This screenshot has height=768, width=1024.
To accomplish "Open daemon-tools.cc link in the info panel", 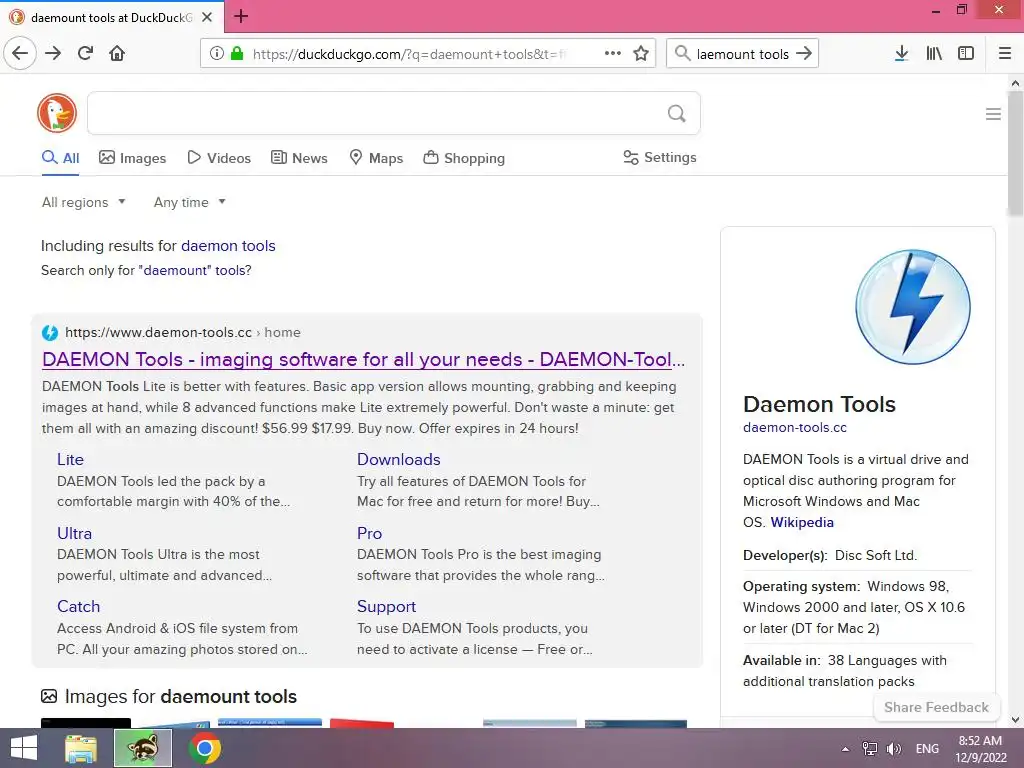I will (x=795, y=428).
